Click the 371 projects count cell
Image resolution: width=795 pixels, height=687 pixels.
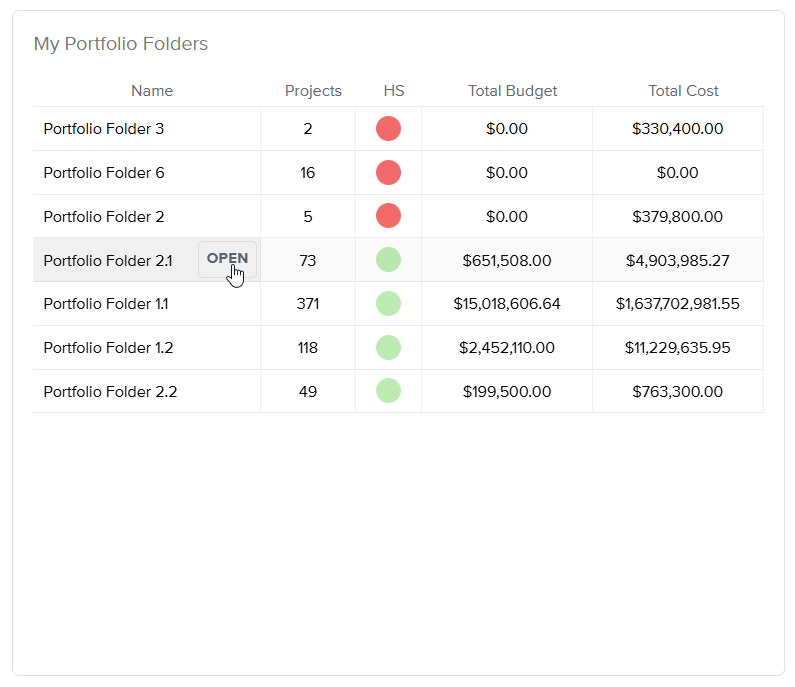coord(308,304)
